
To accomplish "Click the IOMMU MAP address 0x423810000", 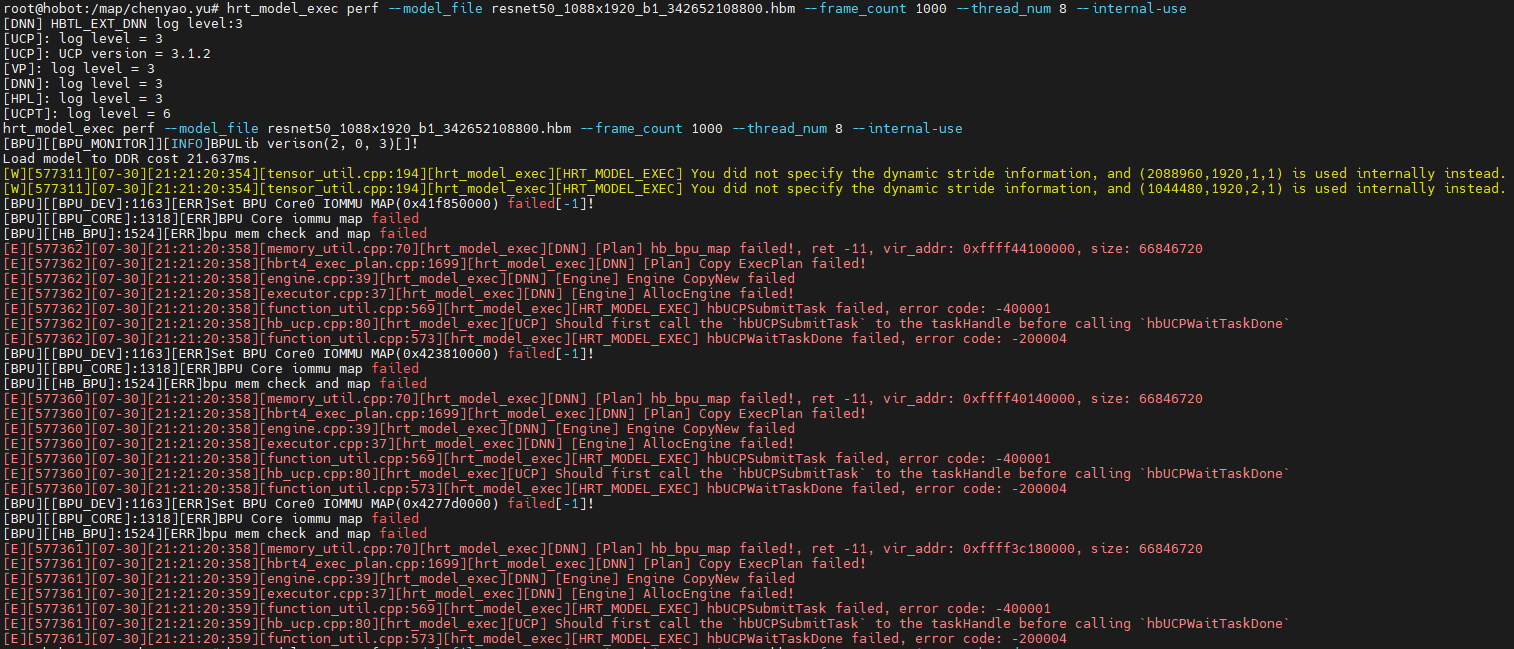I will coord(447,353).
